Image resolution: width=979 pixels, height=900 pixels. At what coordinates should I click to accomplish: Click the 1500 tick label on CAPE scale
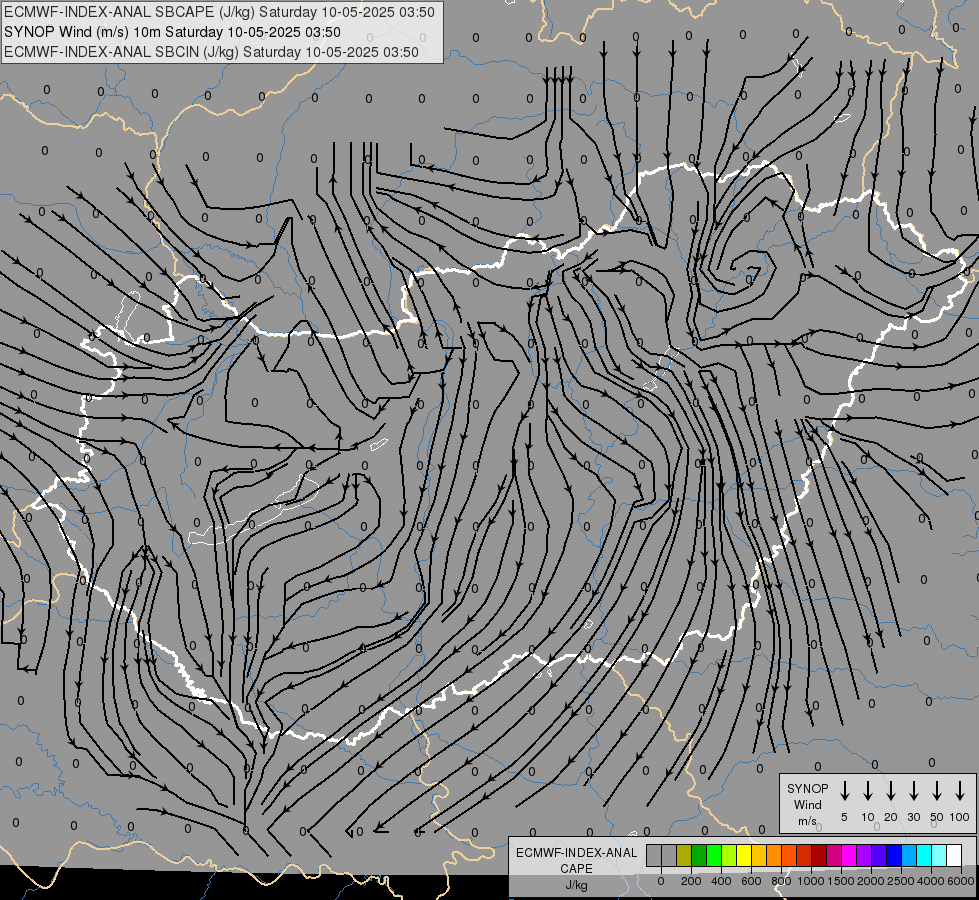841,881
